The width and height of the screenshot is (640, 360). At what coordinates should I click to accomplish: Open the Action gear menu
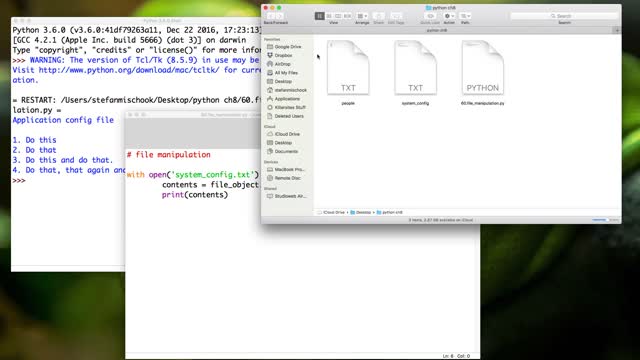coord(449,16)
